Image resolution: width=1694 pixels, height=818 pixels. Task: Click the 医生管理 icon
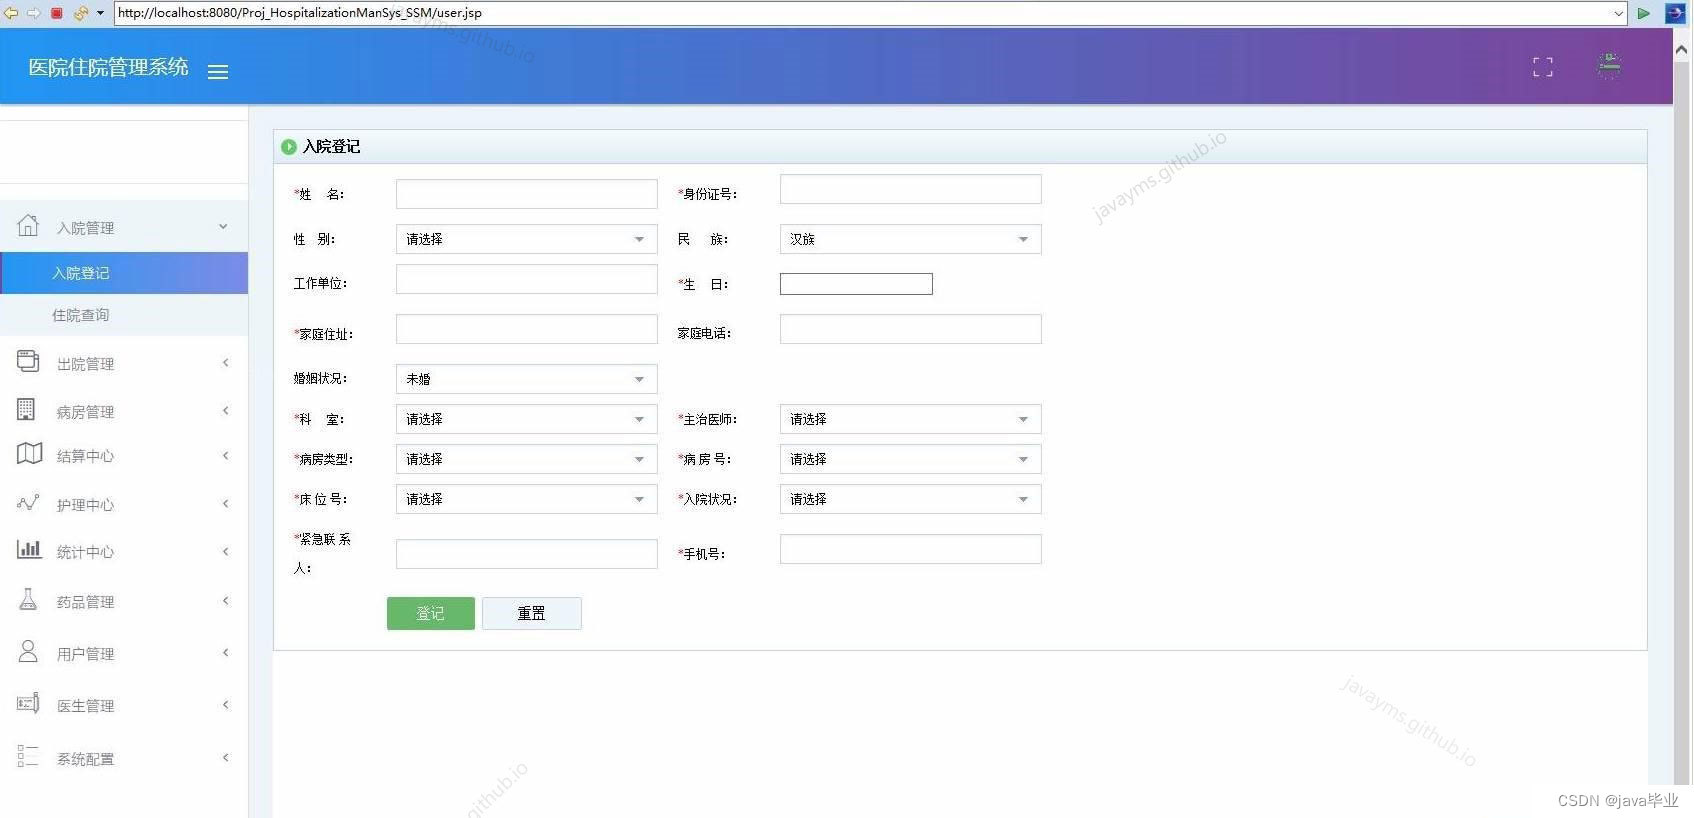click(28, 704)
